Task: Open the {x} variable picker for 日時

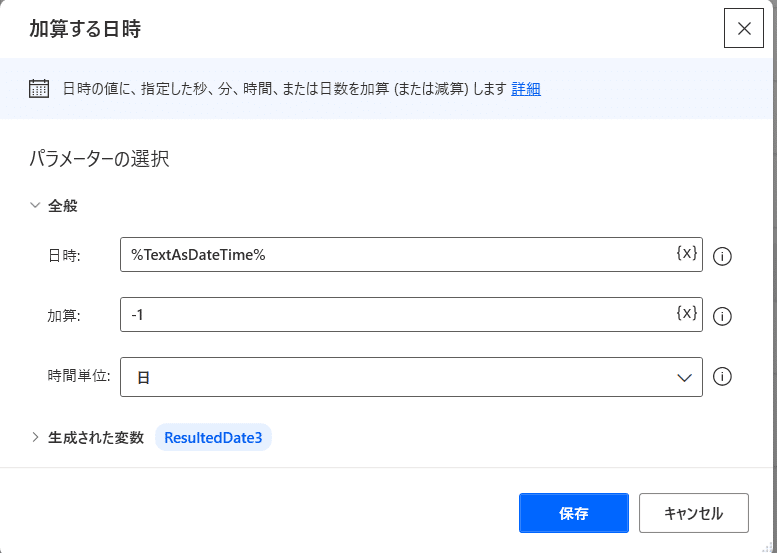Action: pos(687,253)
